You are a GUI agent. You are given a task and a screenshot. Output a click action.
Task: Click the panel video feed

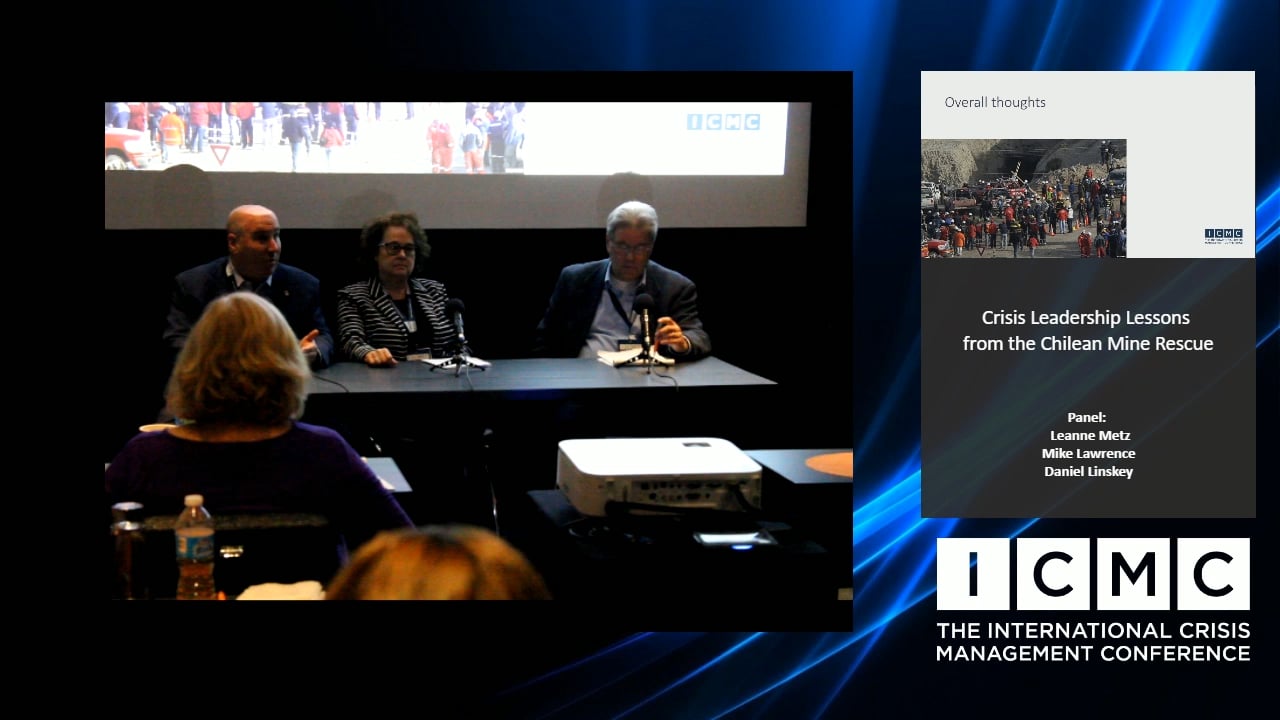[479, 351]
